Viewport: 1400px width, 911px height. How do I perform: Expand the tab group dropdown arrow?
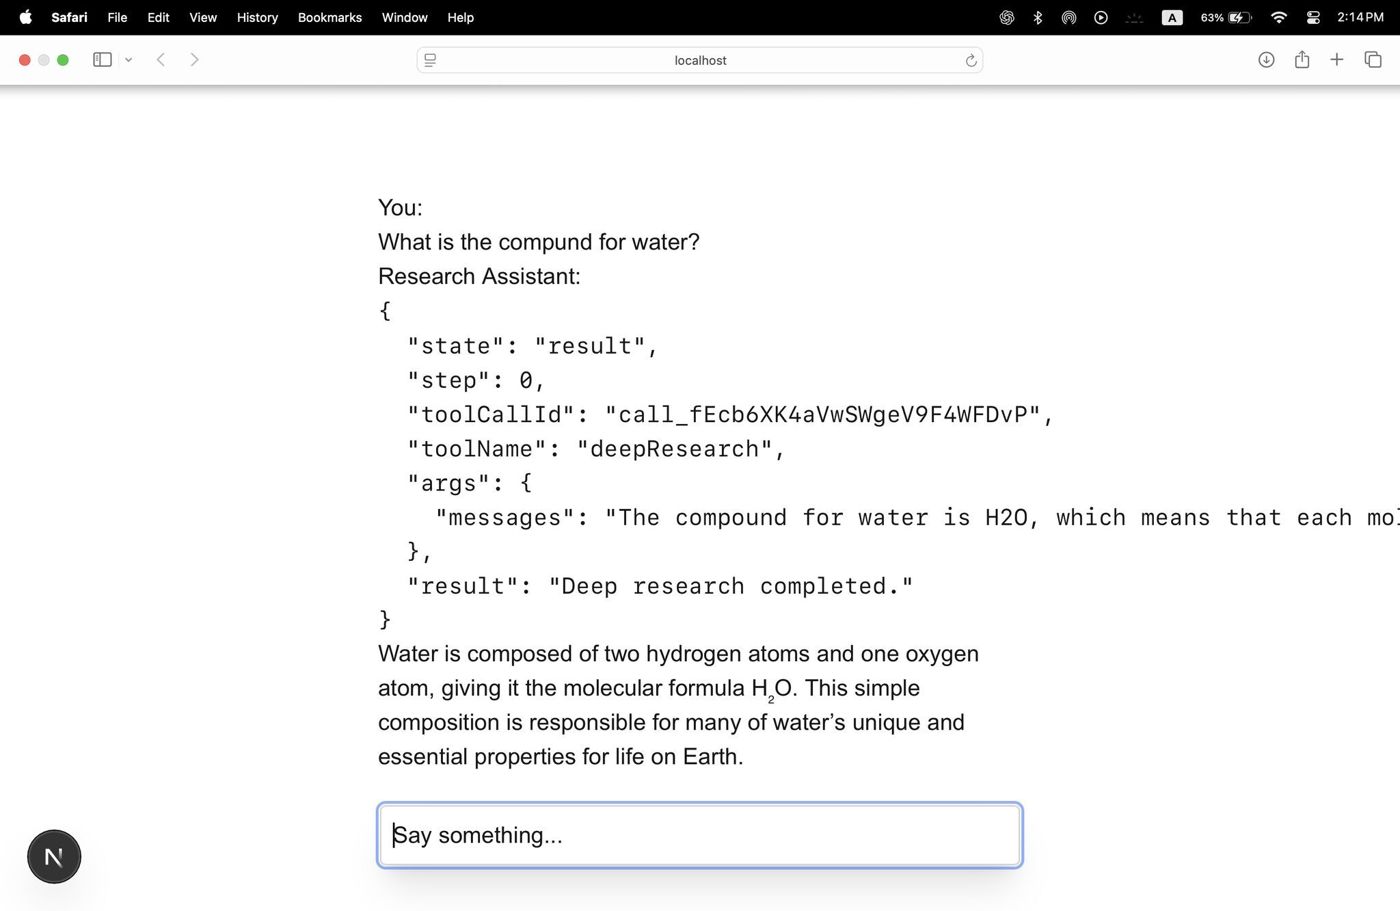(128, 60)
